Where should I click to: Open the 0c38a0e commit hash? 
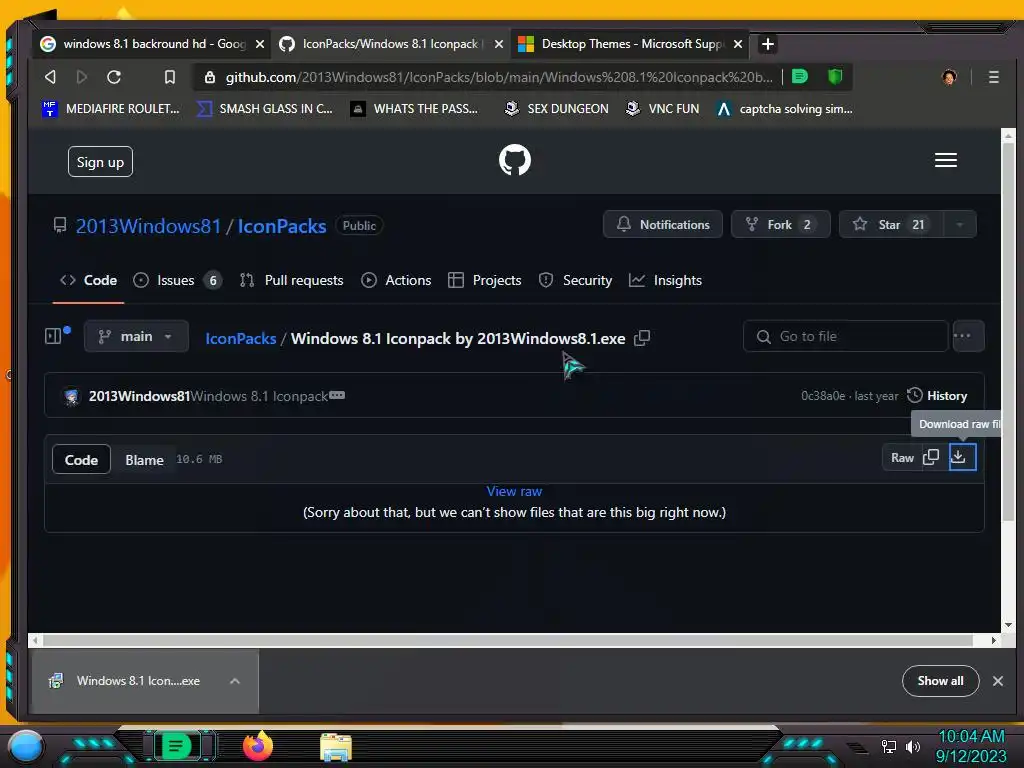coord(823,396)
